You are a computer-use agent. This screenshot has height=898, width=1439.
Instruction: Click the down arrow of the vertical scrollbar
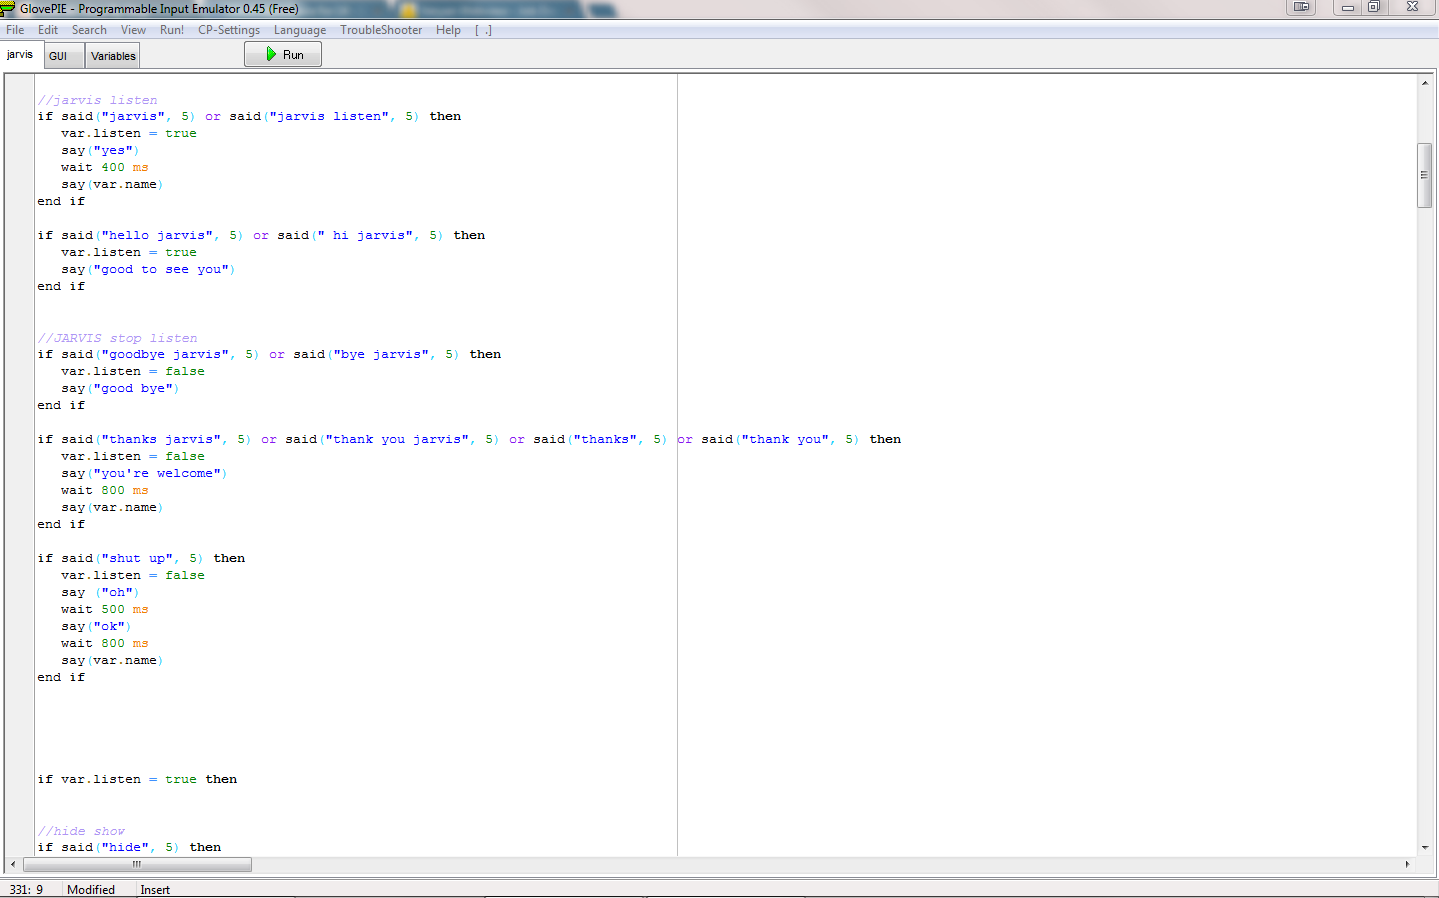[x=1426, y=846]
